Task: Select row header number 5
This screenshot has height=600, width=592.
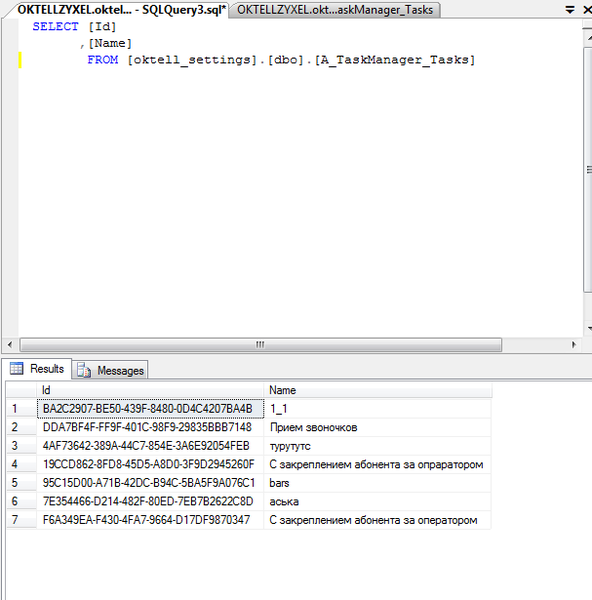Action: click(x=21, y=483)
